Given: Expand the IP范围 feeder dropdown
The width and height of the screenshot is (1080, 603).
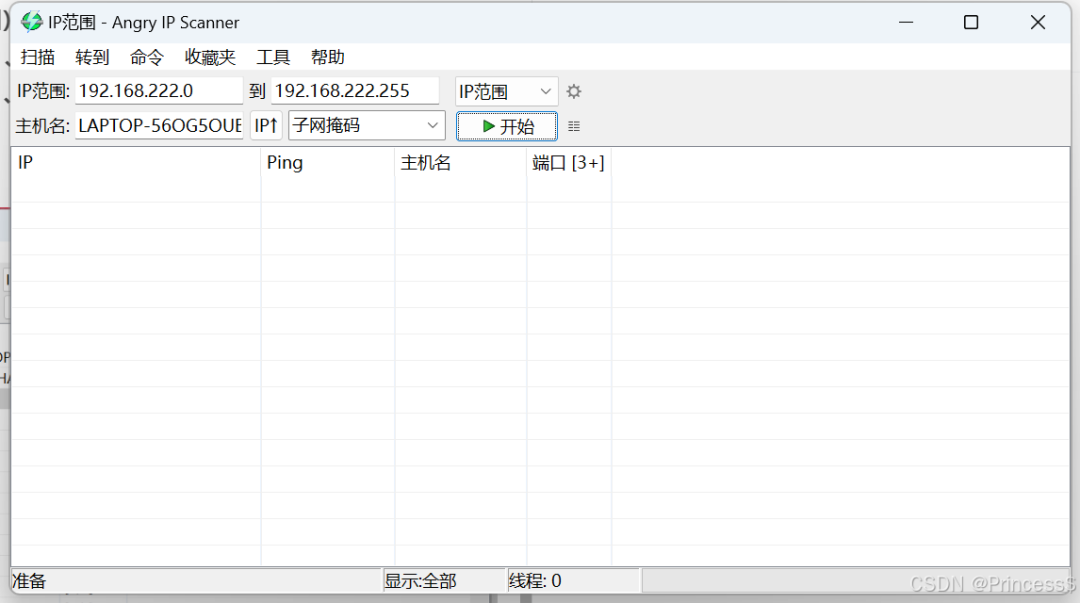Looking at the screenshot, I should click(506, 91).
